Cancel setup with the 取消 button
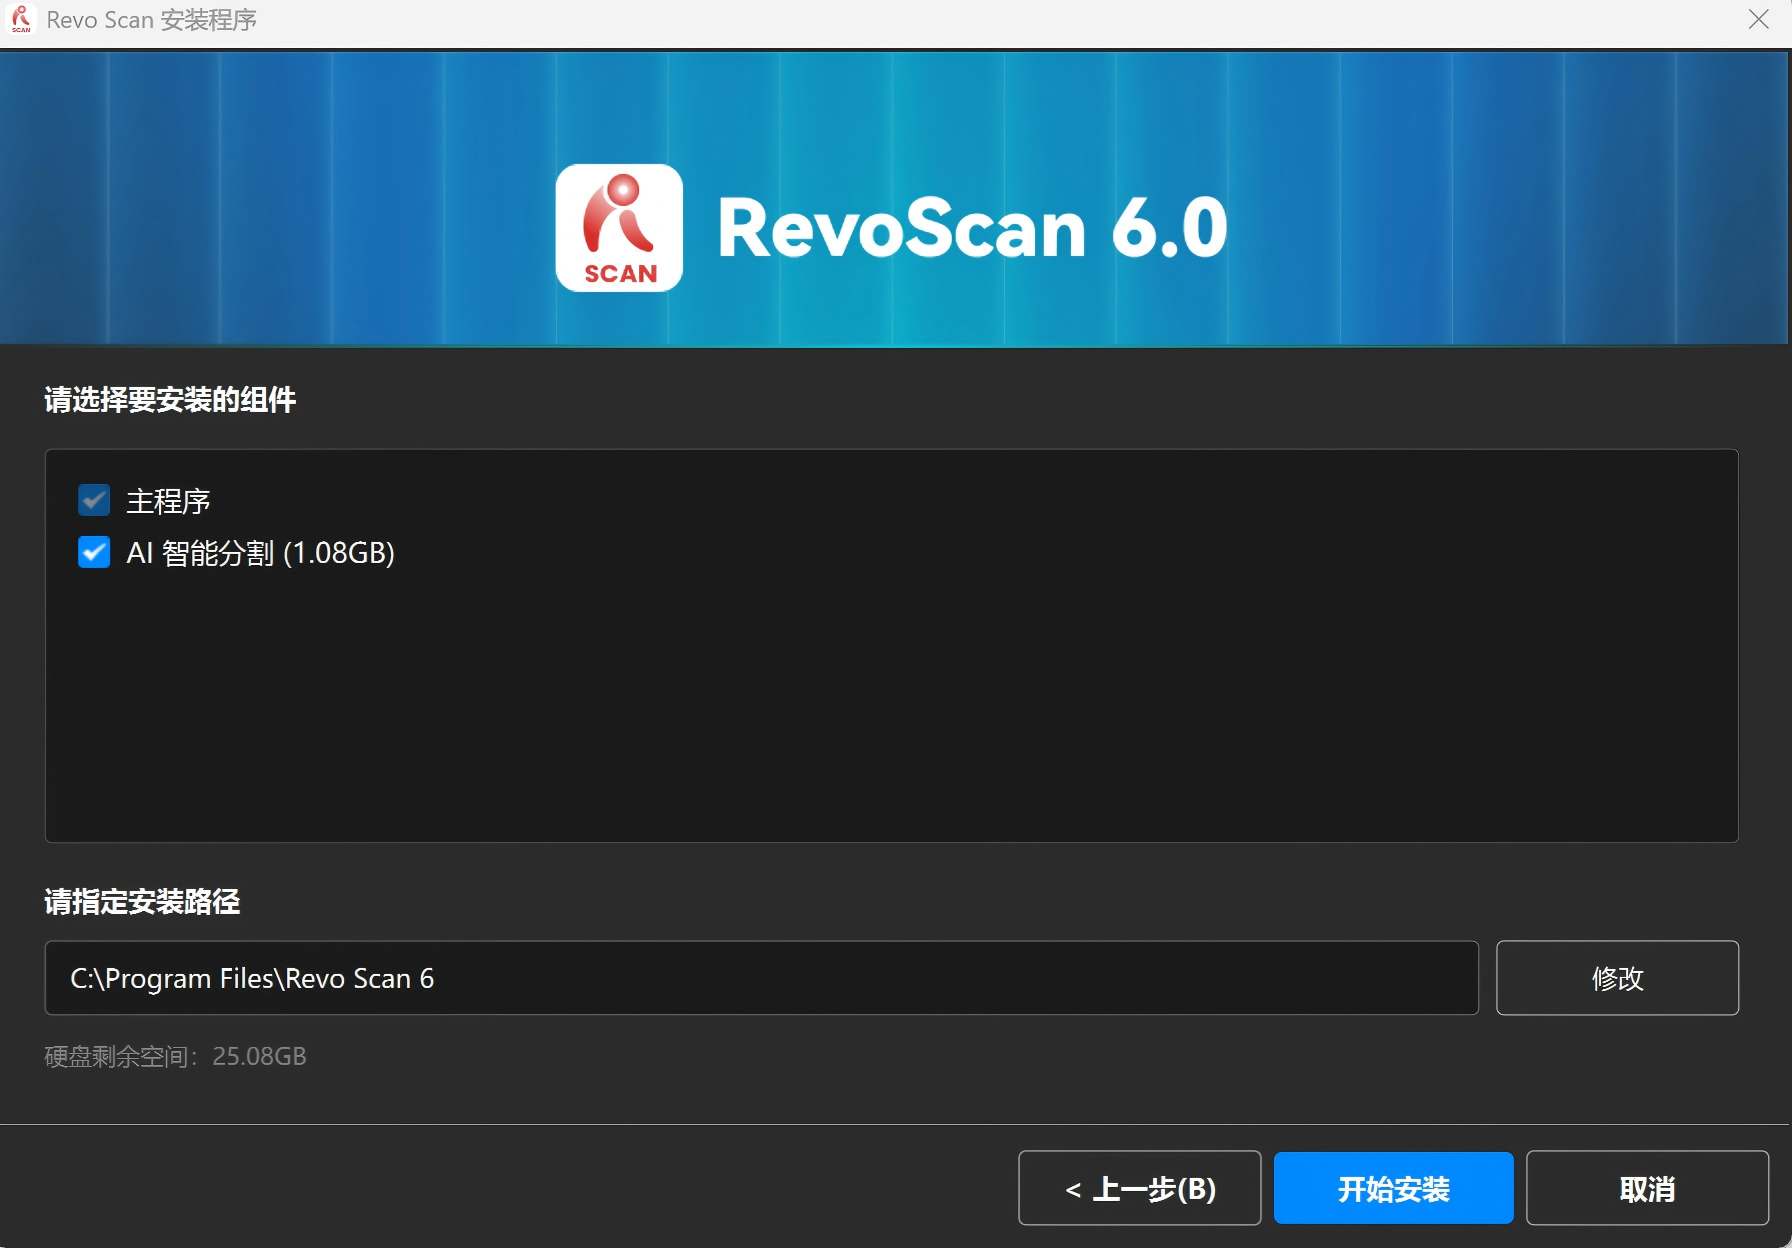 tap(1647, 1188)
